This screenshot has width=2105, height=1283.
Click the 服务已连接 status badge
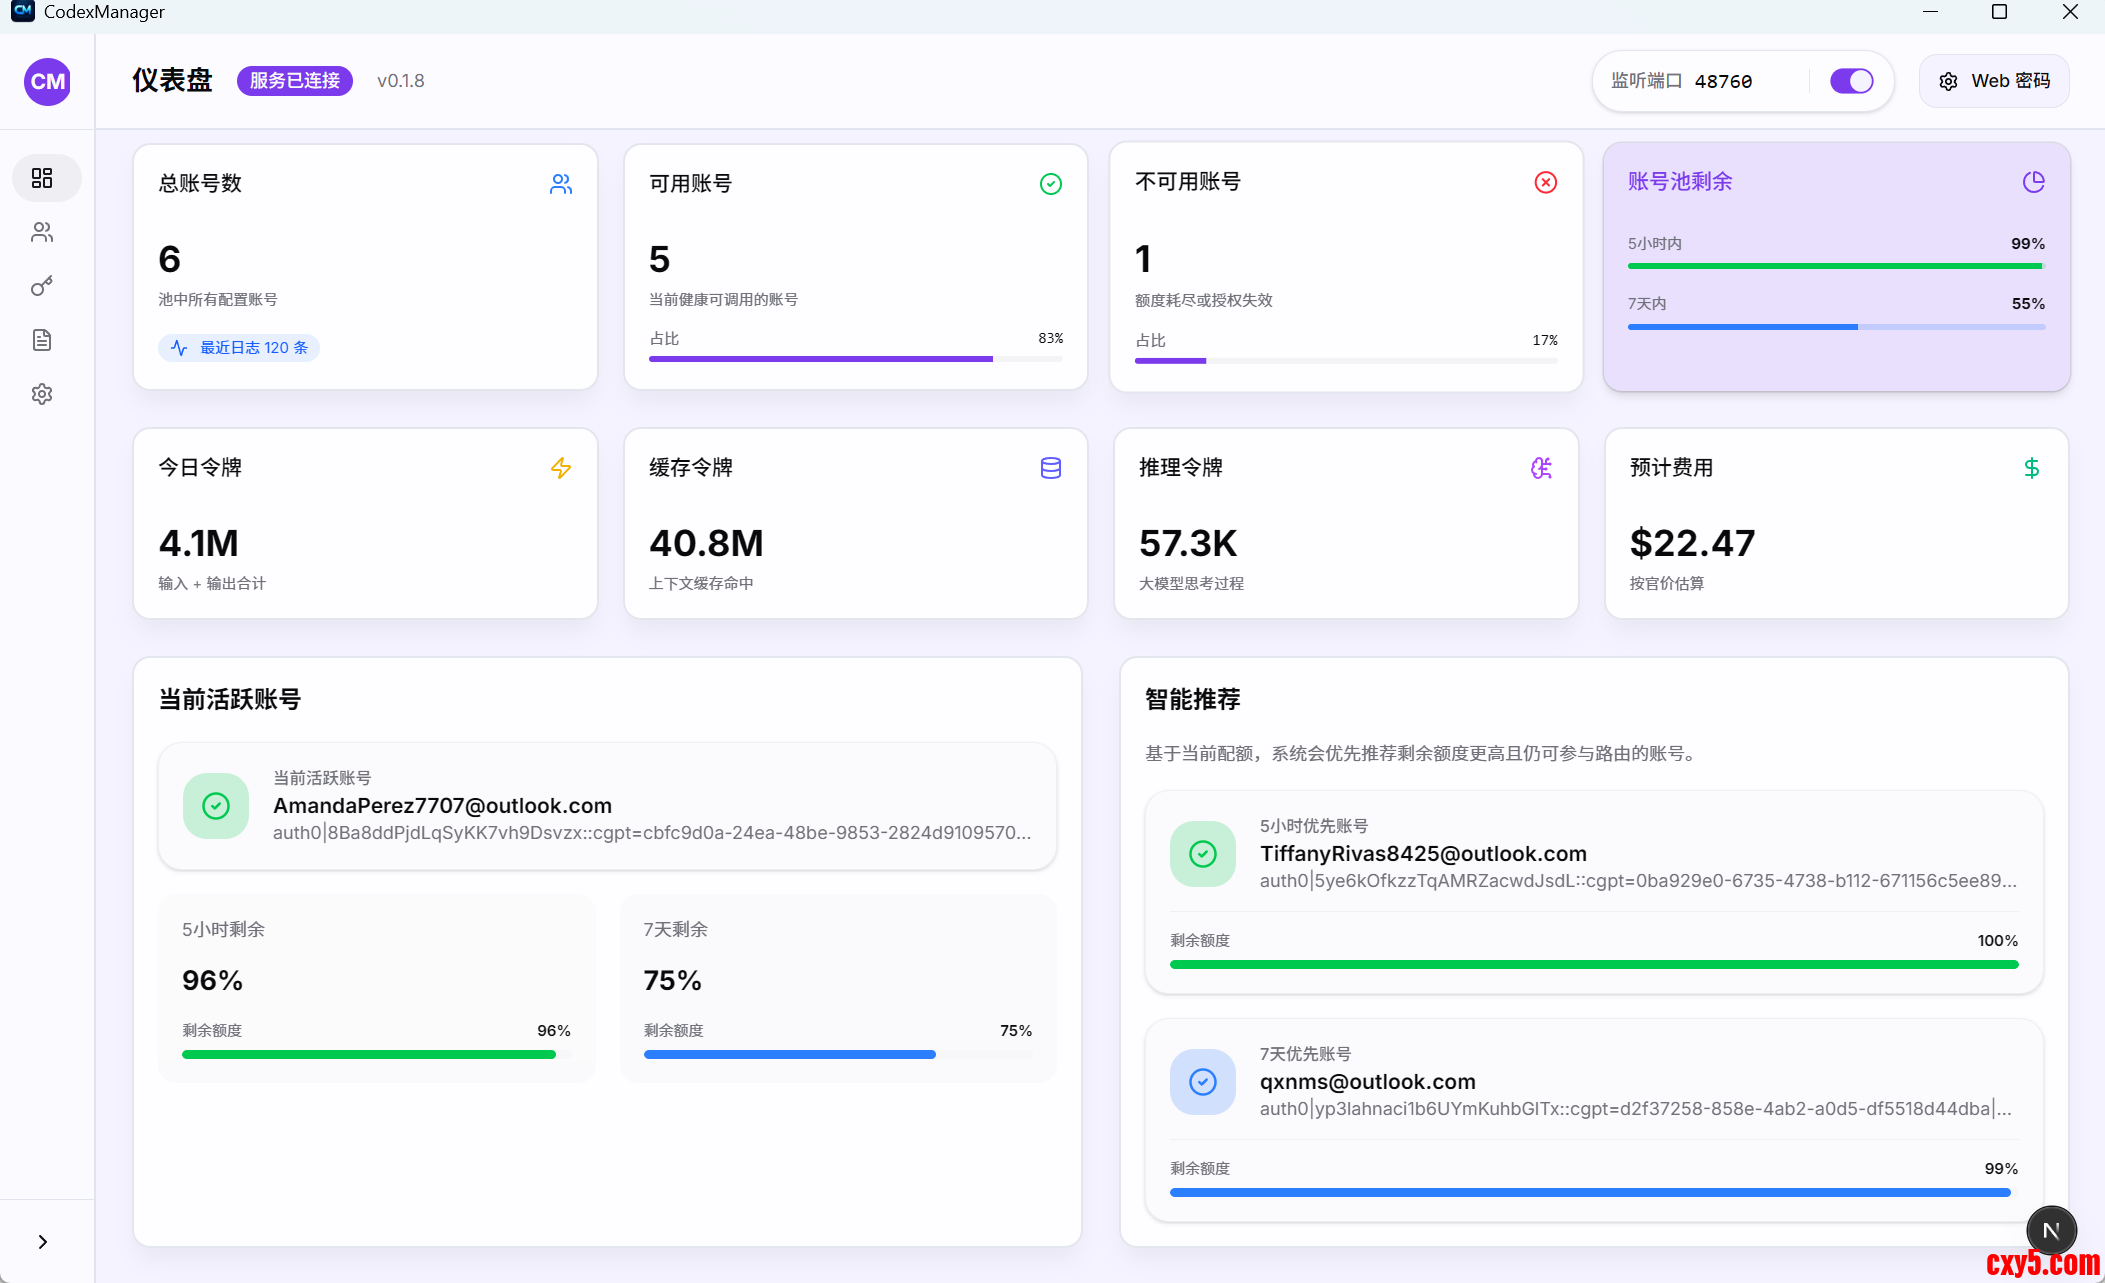(x=294, y=81)
